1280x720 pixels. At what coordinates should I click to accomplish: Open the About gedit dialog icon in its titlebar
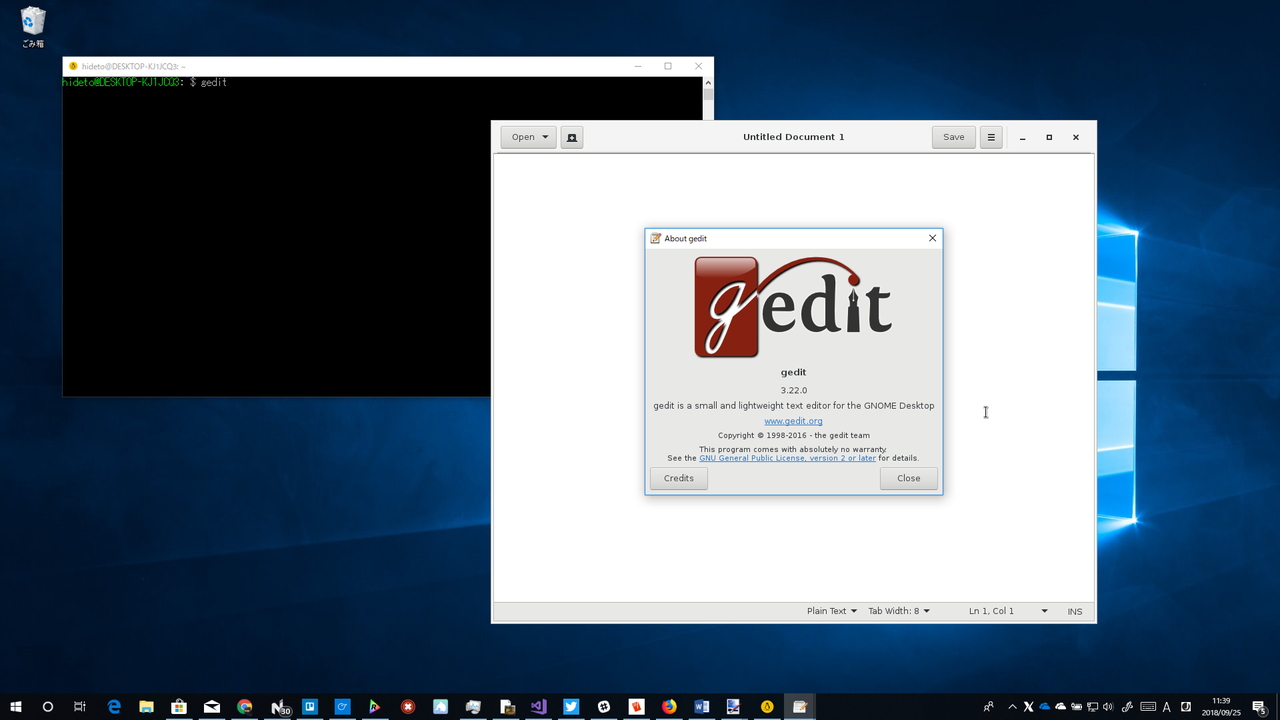coord(656,238)
